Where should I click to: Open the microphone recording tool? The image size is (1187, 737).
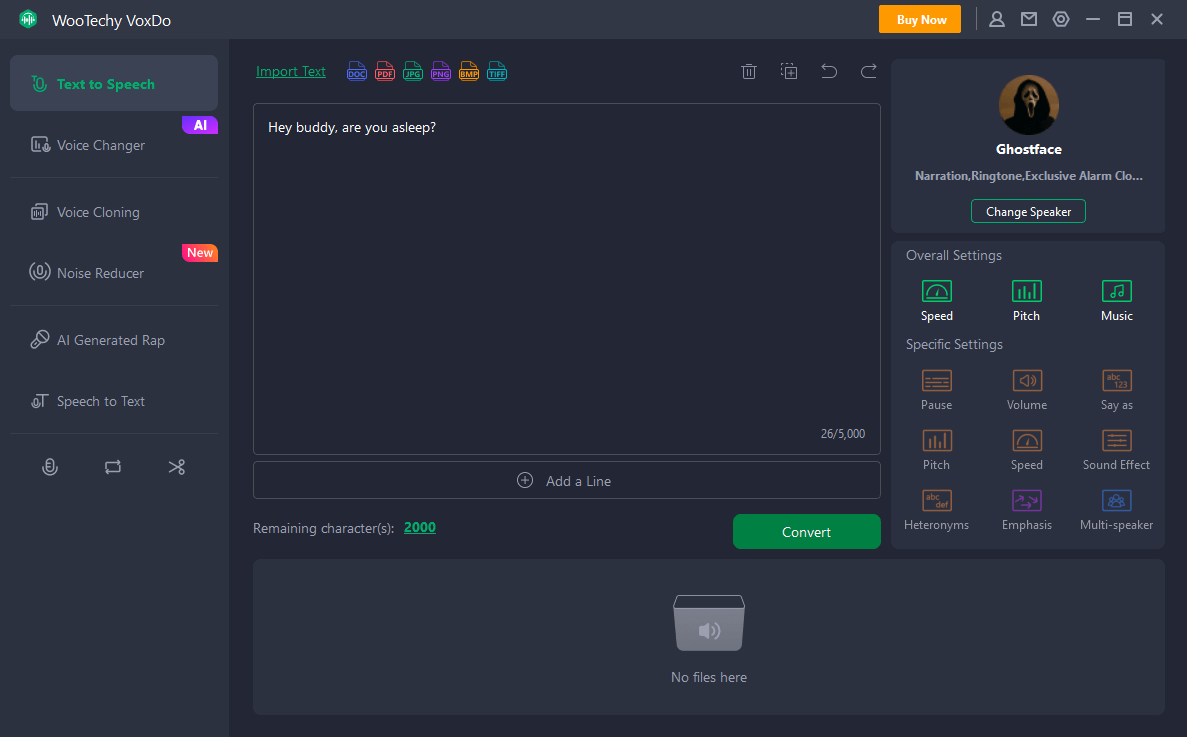point(49,467)
